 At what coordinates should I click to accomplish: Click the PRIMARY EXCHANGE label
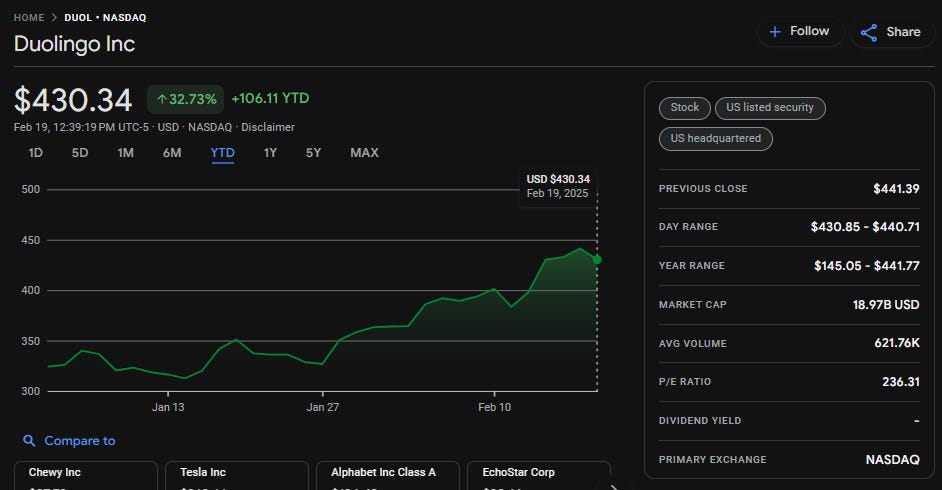(713, 459)
